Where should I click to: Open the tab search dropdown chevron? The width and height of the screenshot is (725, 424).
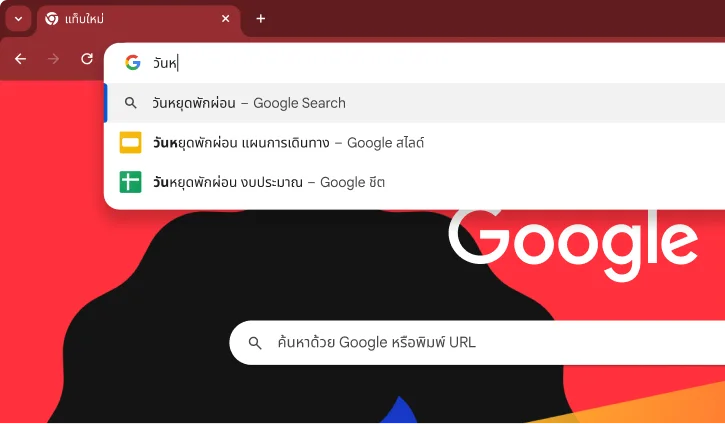(18, 19)
